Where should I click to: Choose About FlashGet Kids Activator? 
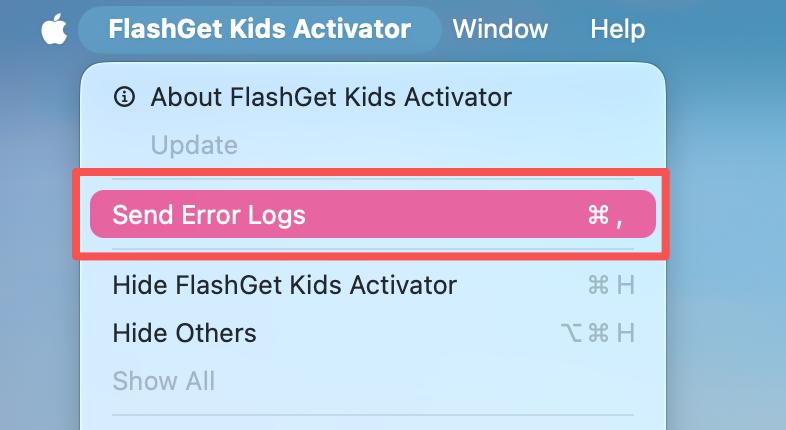[330, 97]
